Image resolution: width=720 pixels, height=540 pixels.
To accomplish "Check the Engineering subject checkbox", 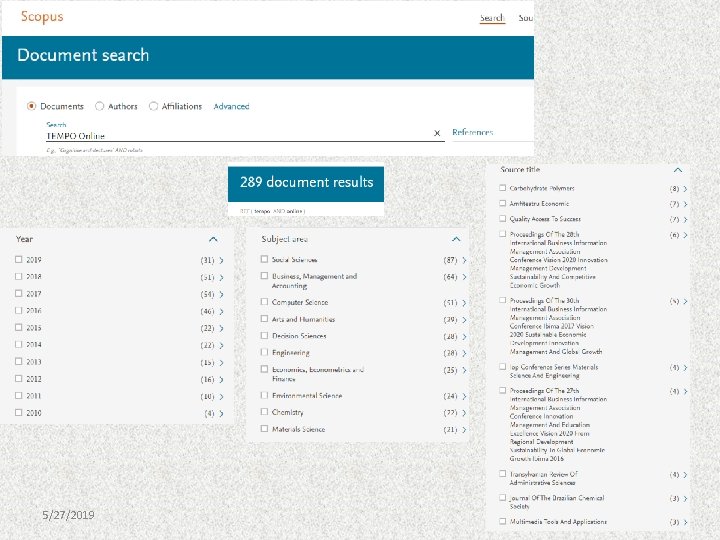I will 264,352.
